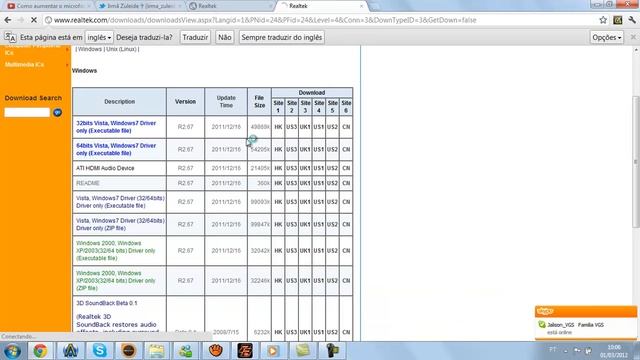Open the 32bits Vista, Windows7 Driver link
The image size is (640, 360).
click(116, 127)
